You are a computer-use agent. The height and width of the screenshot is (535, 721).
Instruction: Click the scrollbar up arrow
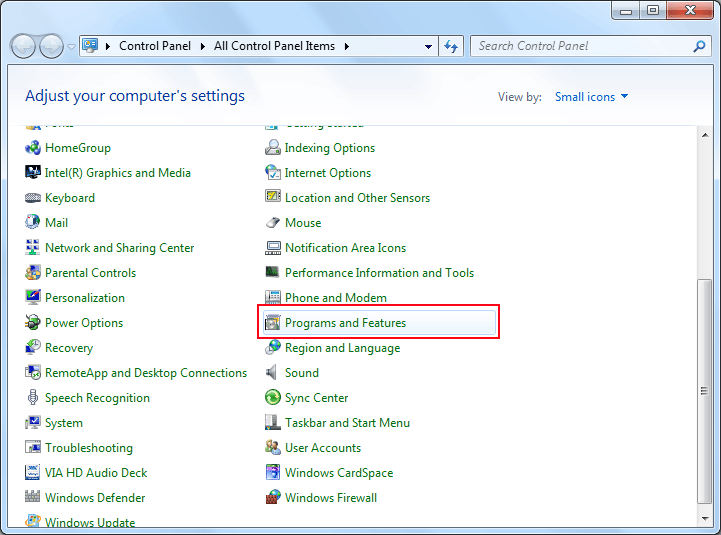[705, 135]
